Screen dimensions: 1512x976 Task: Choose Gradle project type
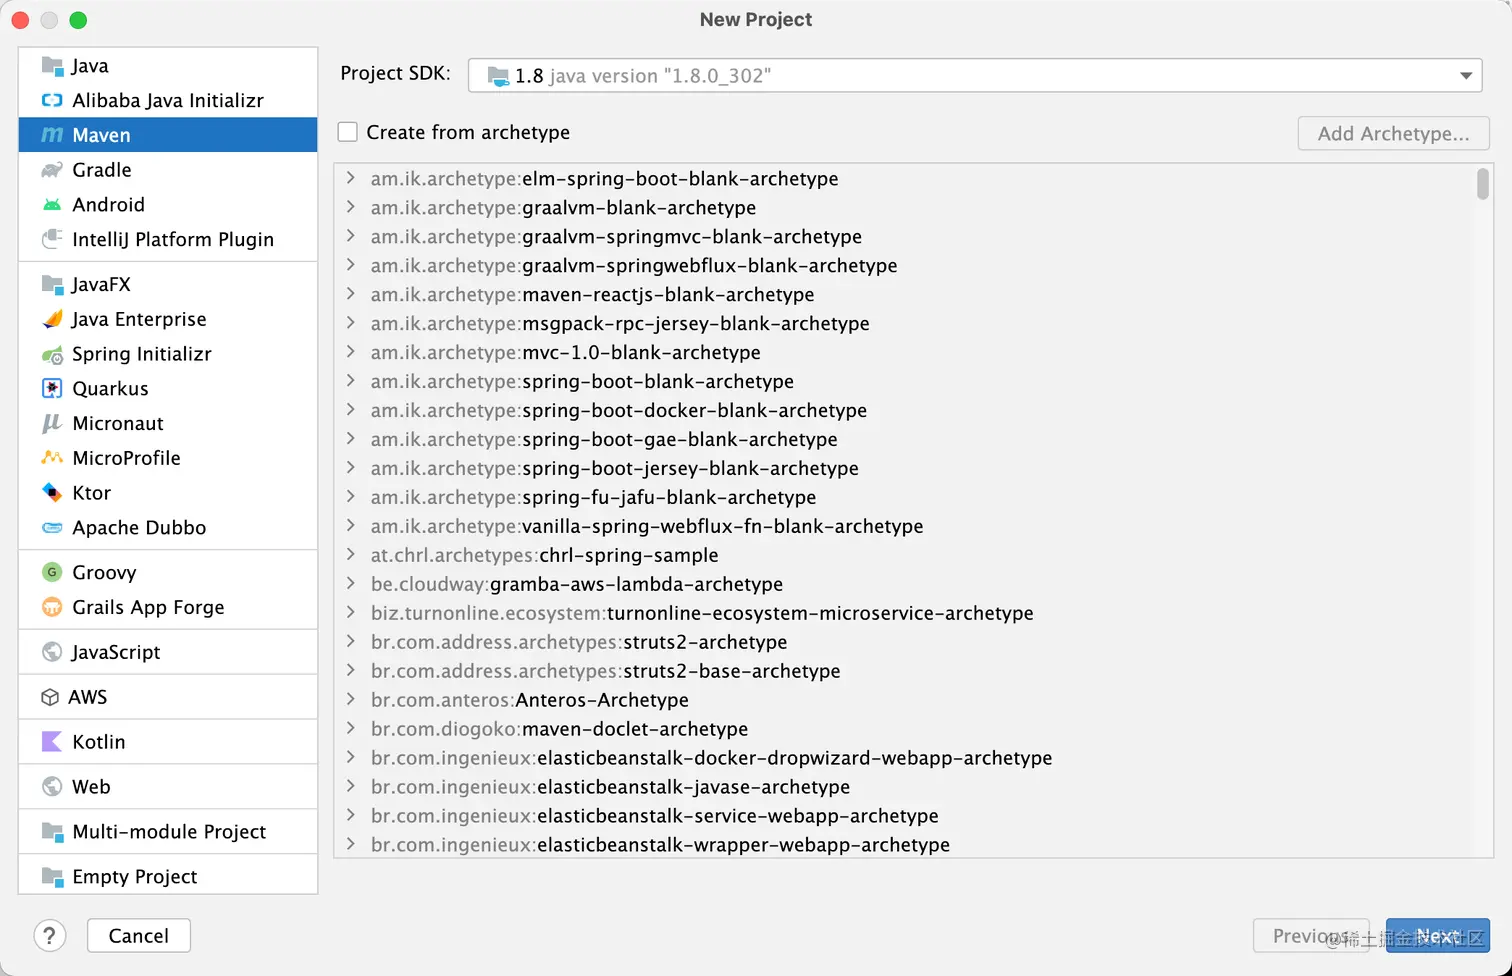click(168, 170)
